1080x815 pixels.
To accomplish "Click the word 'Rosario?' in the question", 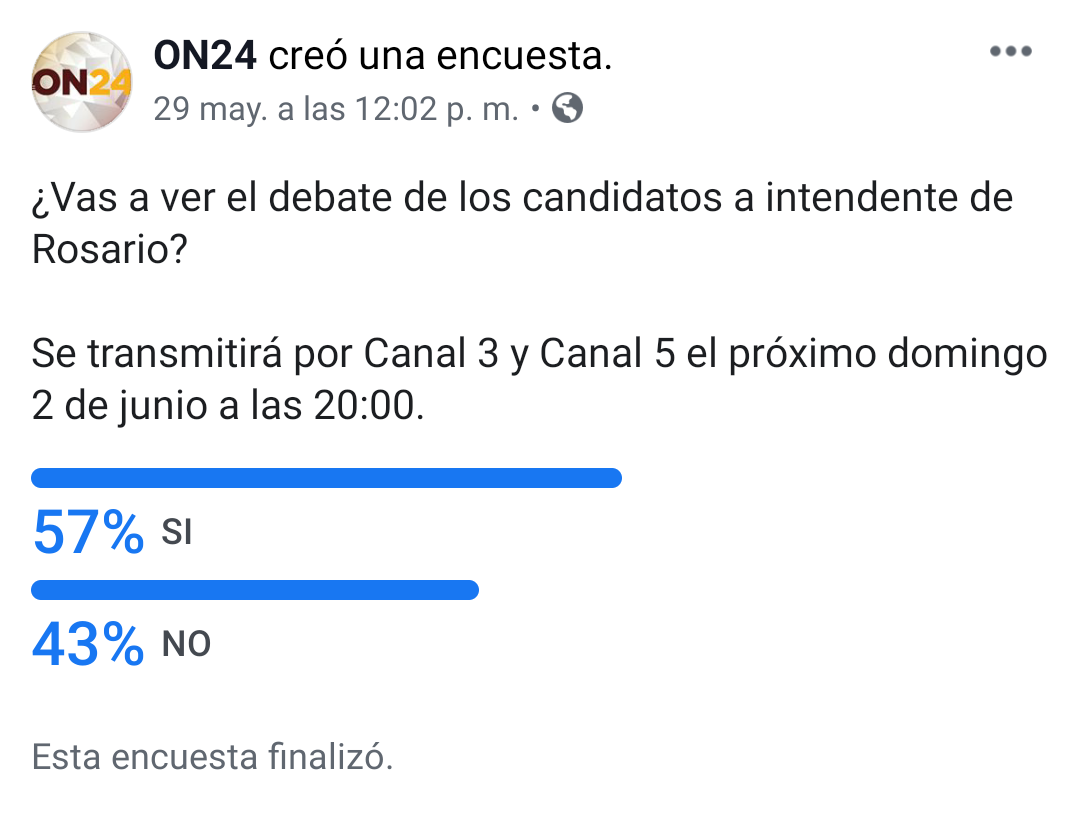I will [x=110, y=249].
